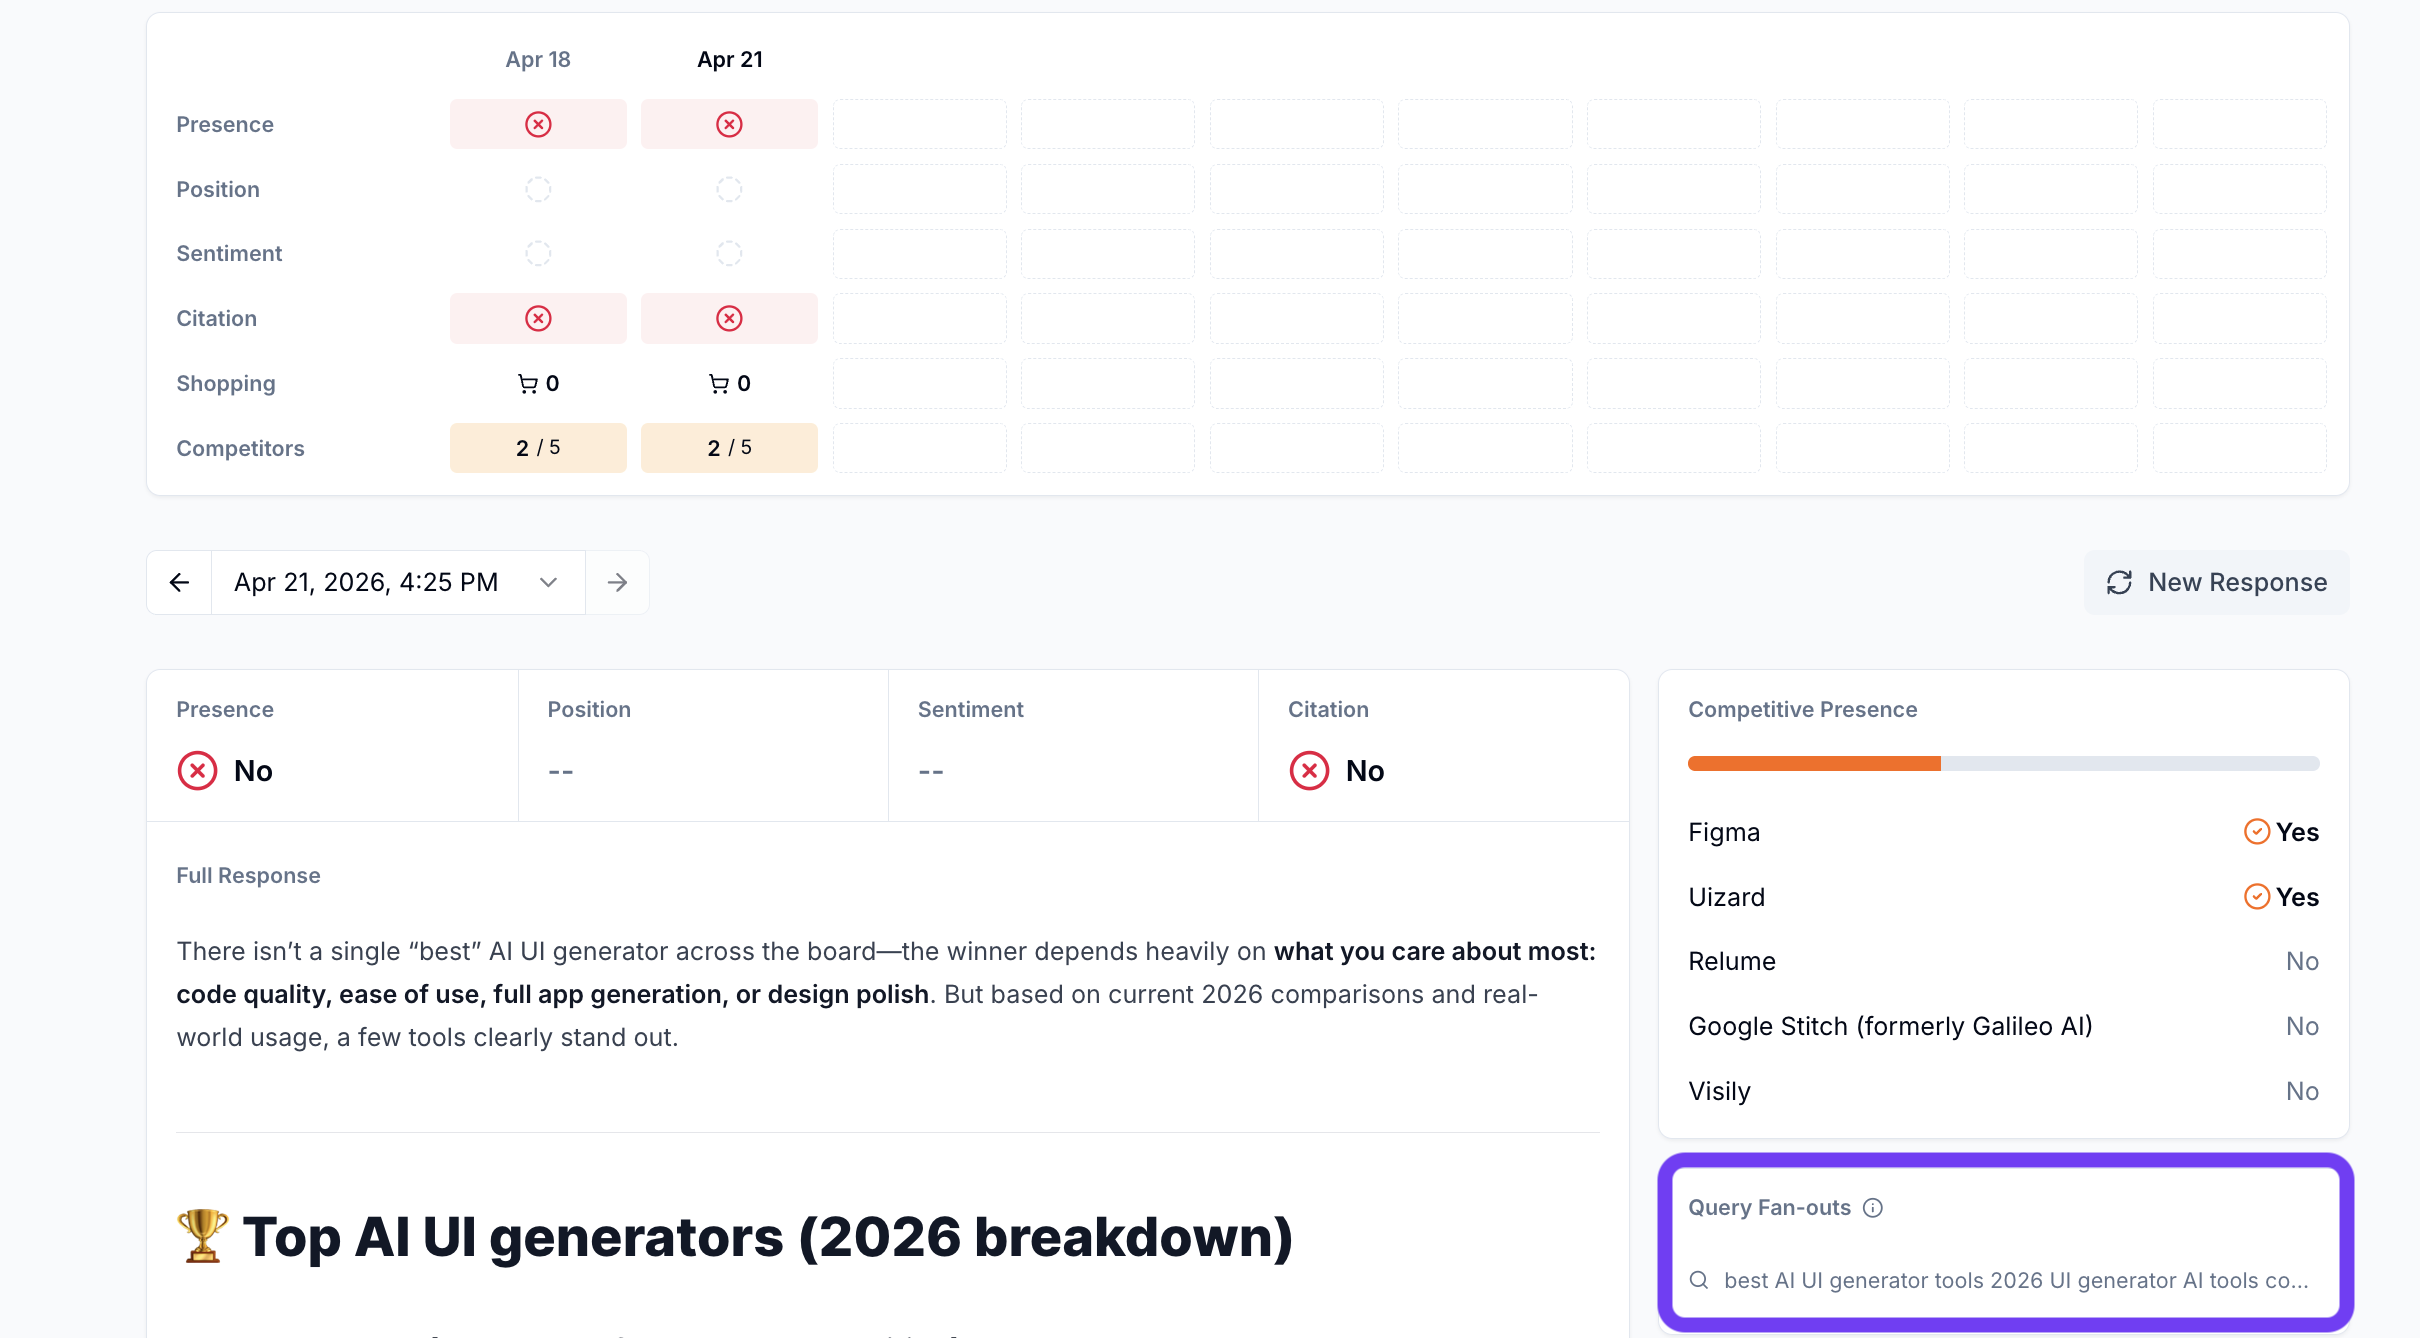
Task: Click the Figma Yes check indicator
Action: [2256, 832]
